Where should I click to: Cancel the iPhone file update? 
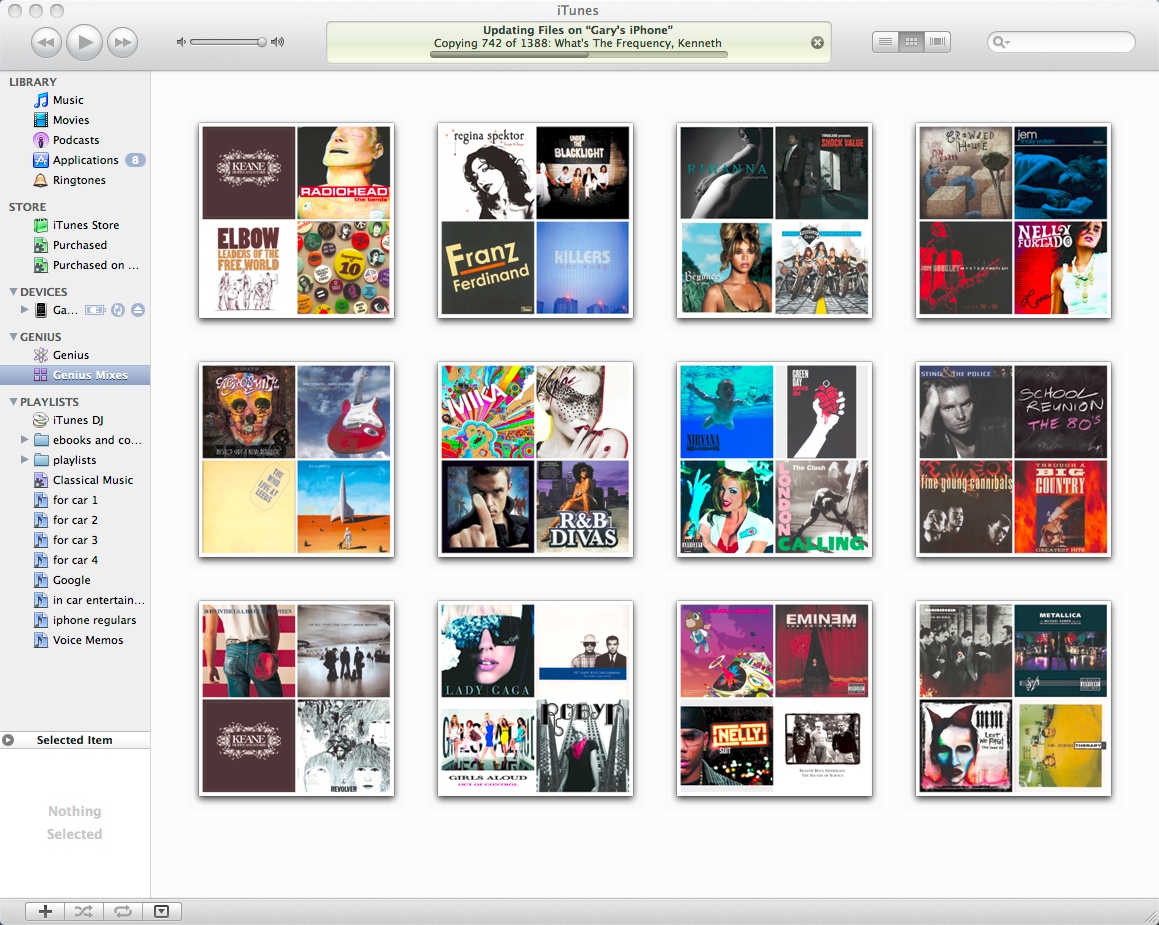pos(817,43)
